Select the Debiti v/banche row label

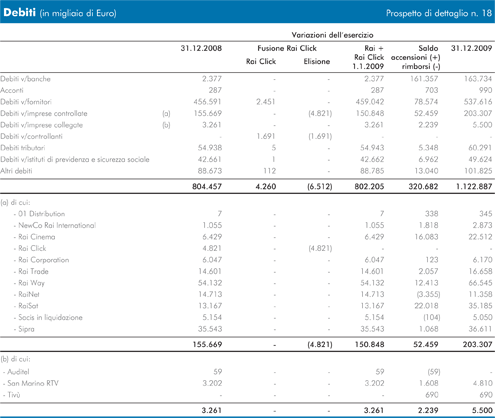click(x=25, y=79)
